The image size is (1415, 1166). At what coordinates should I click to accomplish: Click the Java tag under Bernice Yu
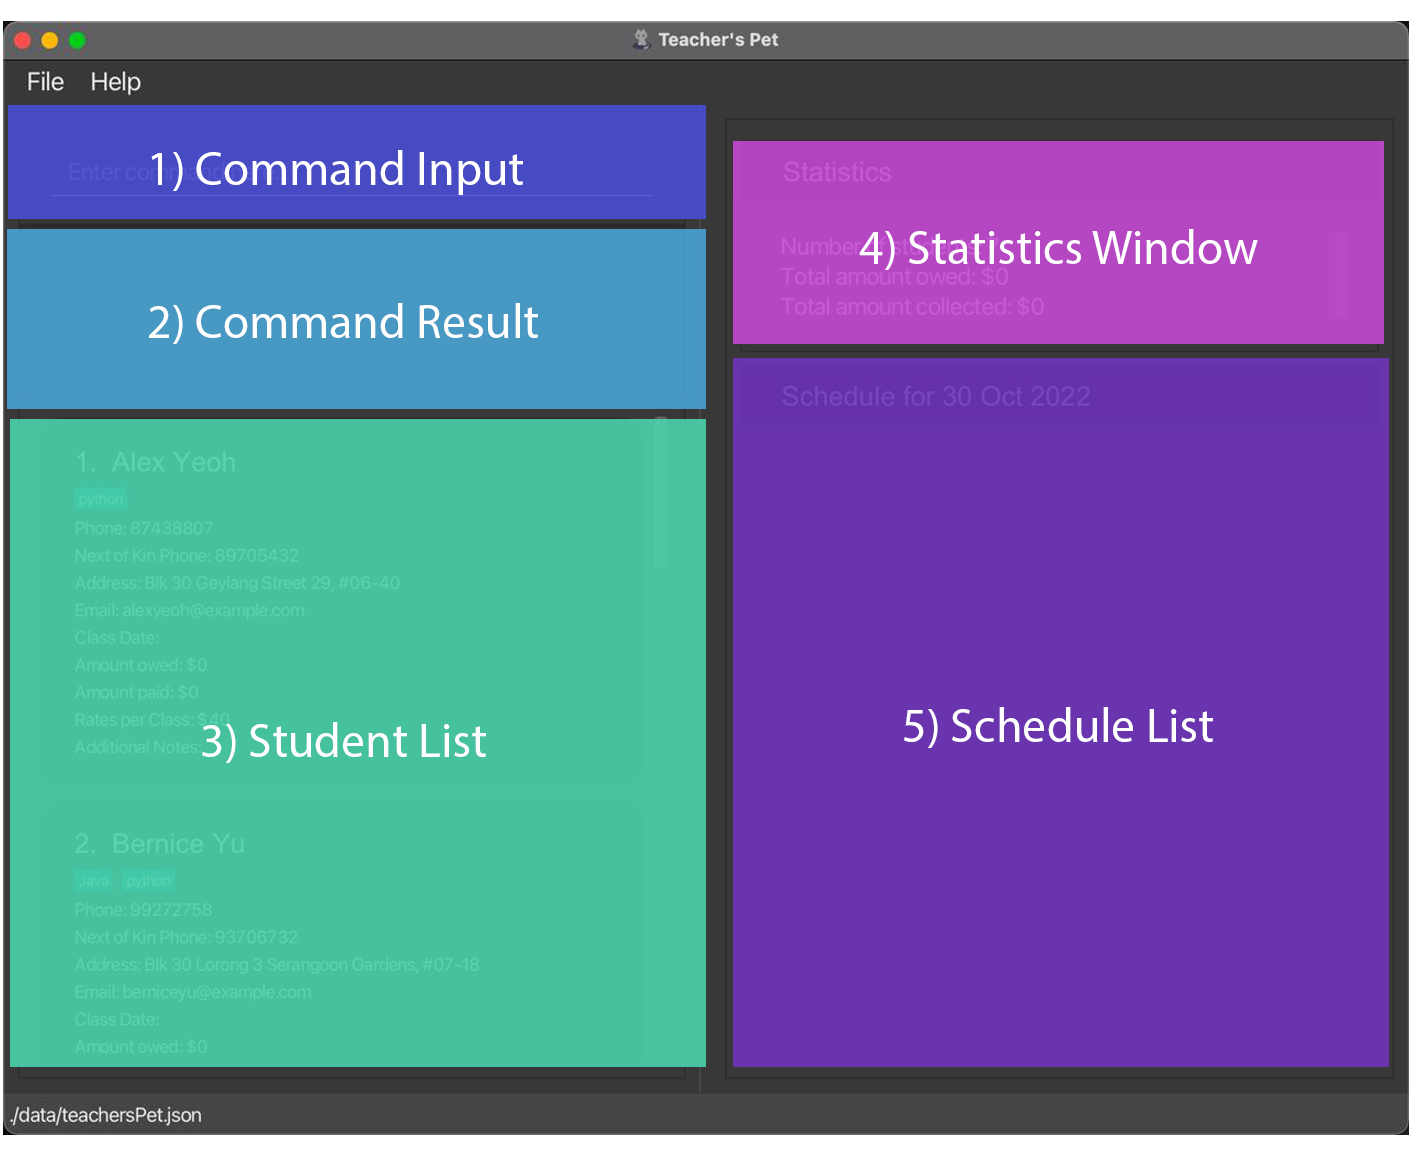click(94, 881)
